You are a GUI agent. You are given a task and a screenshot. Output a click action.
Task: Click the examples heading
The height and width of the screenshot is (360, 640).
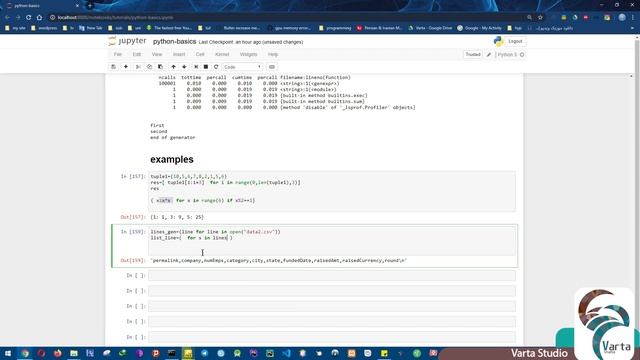(172, 160)
